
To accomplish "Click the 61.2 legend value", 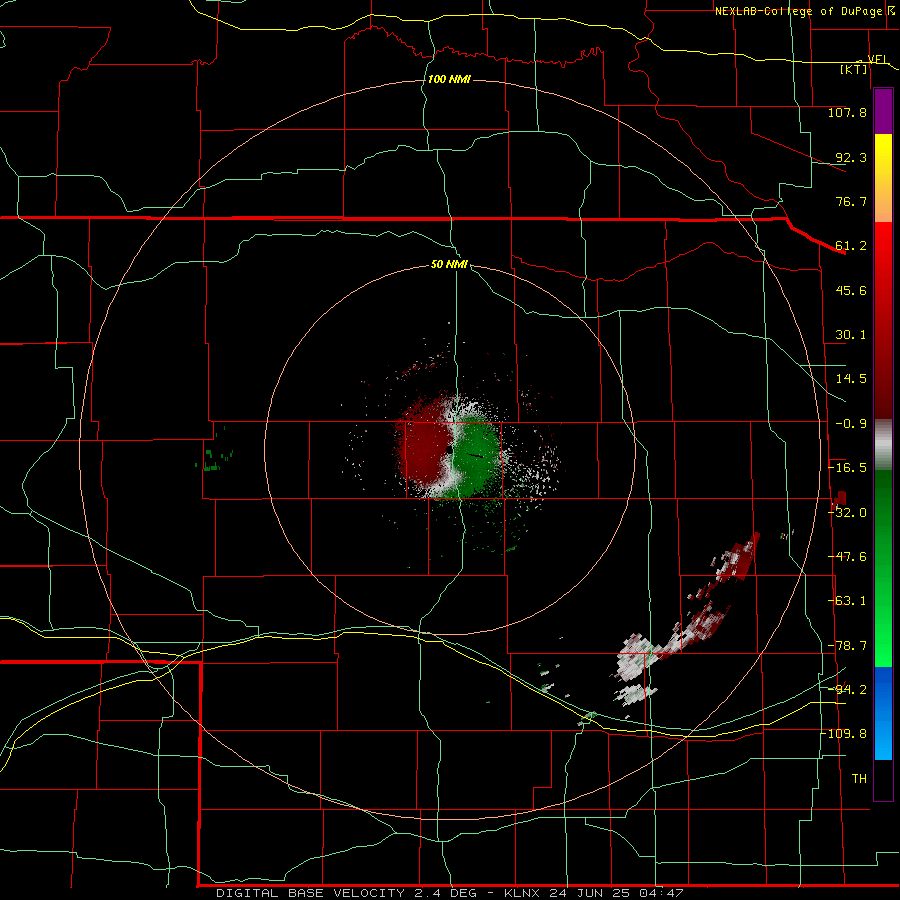I will coord(851,246).
